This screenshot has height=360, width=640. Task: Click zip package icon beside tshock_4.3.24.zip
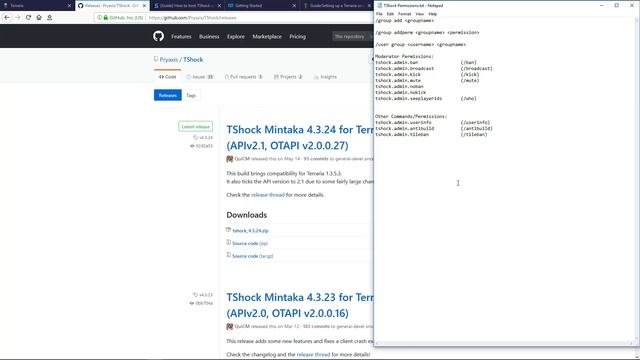click(x=229, y=230)
